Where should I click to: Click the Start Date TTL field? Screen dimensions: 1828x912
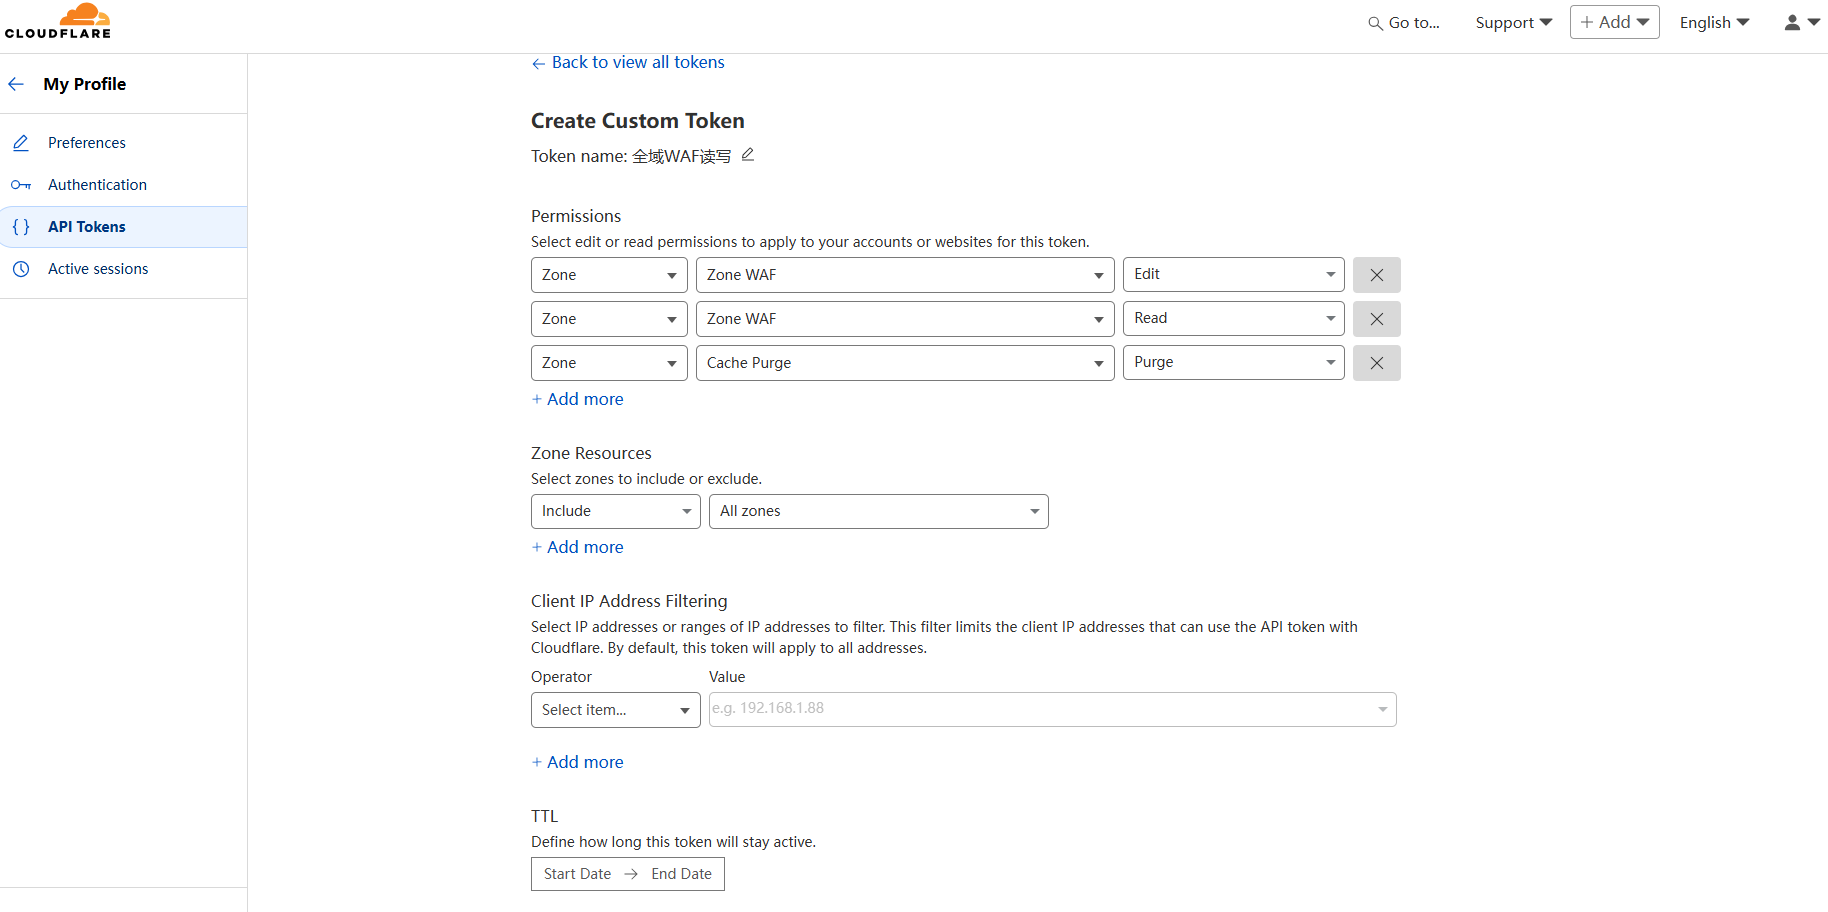577,874
